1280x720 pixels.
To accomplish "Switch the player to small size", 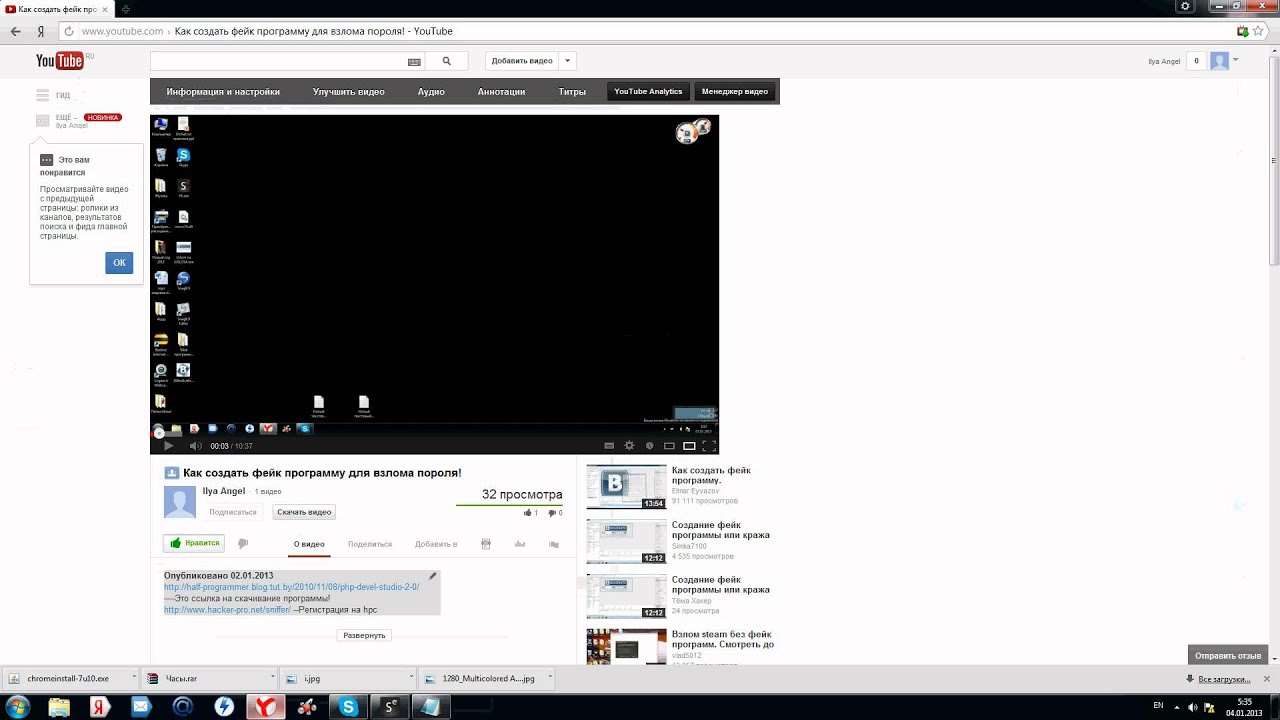I will click(x=669, y=446).
